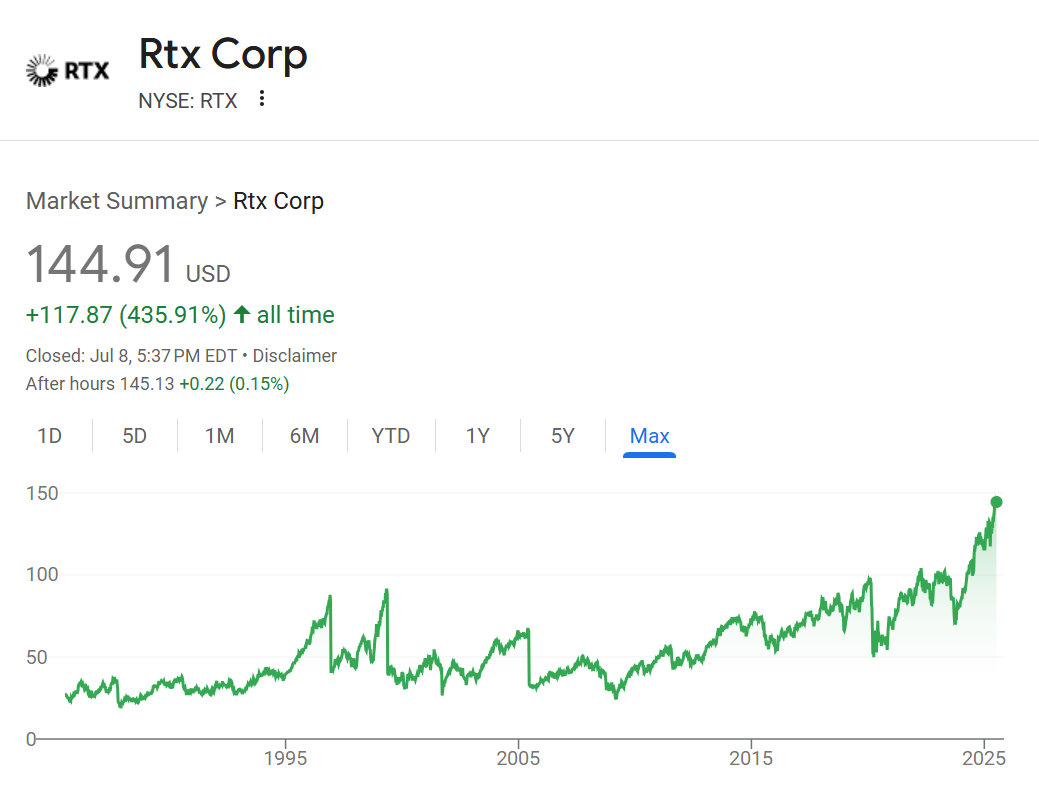Select the 1D time range tab

49,436
